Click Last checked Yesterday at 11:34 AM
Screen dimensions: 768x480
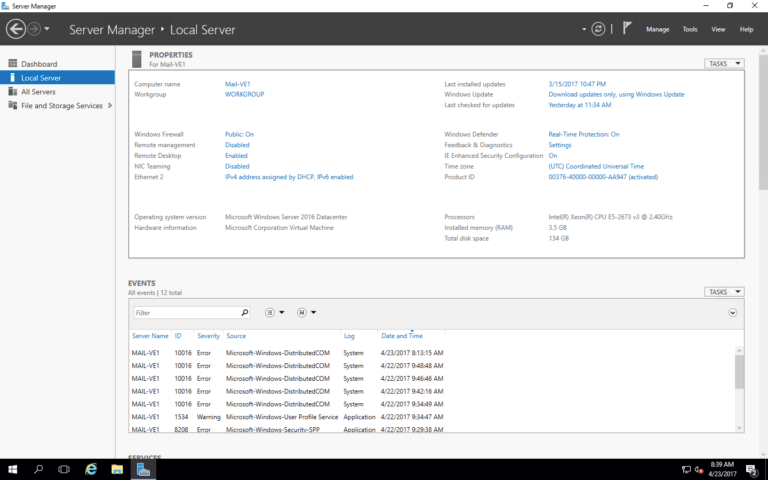(580, 105)
